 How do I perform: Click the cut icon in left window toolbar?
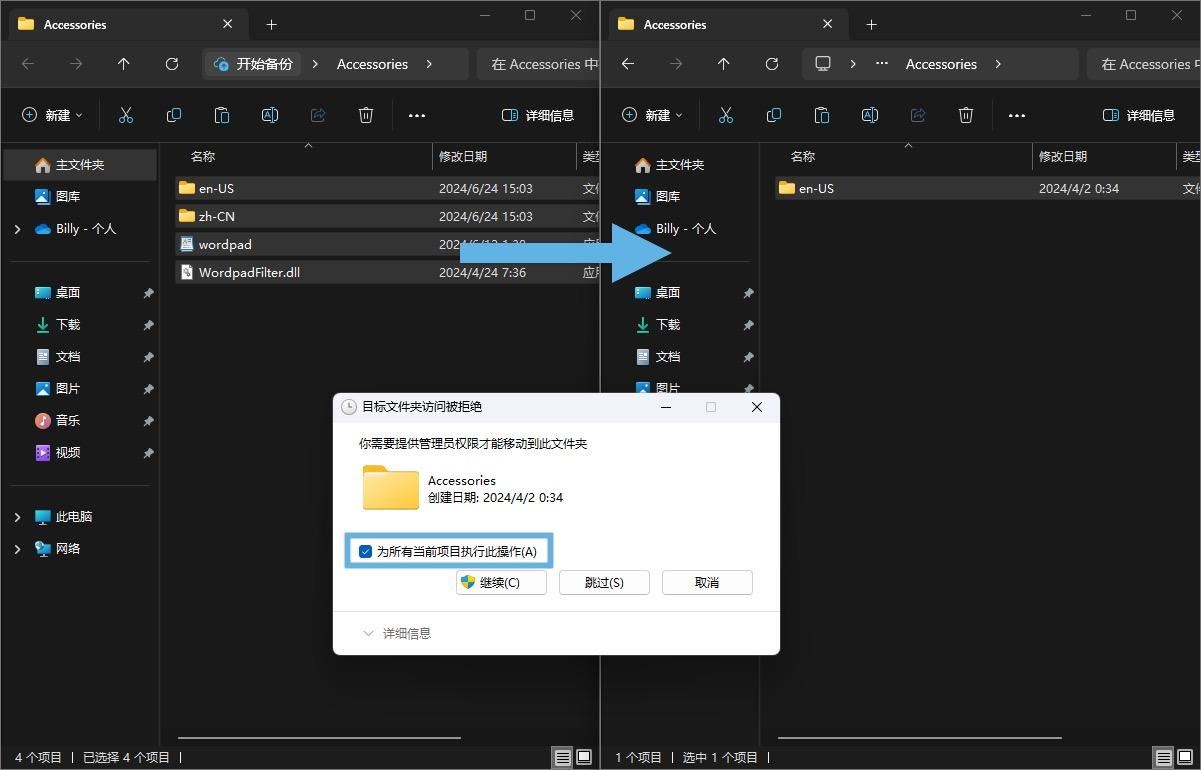click(x=126, y=115)
